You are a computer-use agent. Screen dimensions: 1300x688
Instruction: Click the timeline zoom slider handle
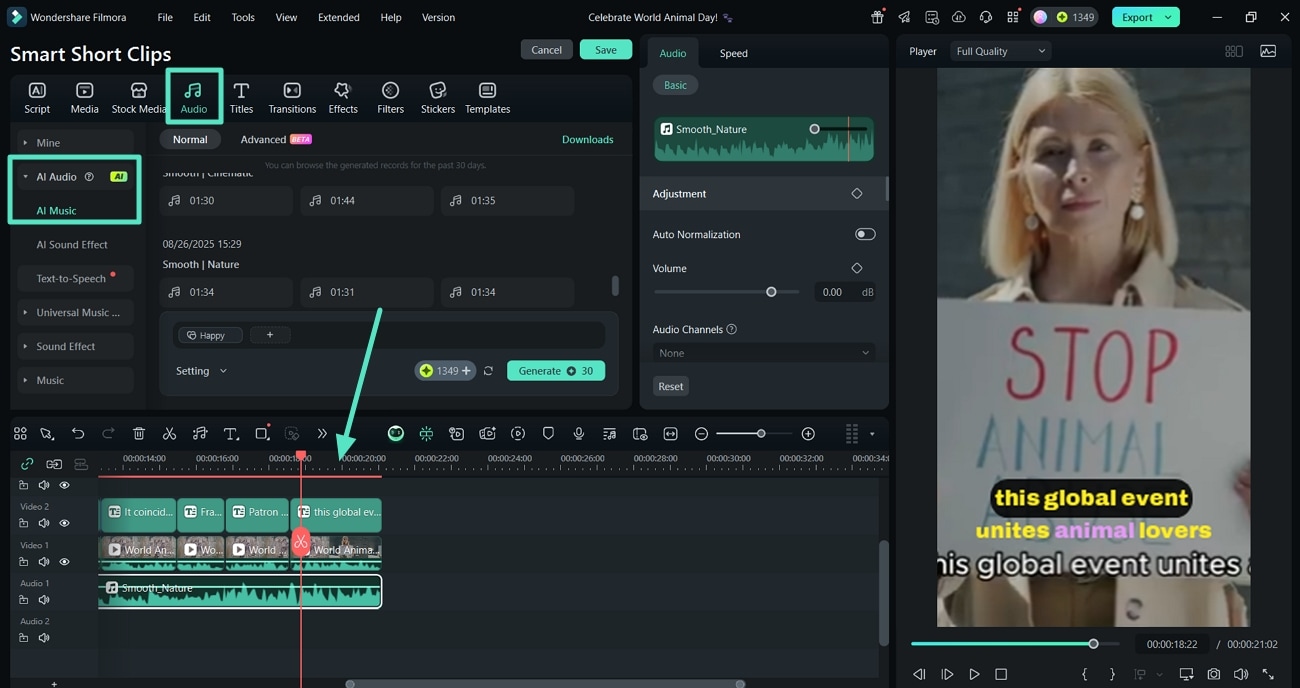[x=761, y=434]
